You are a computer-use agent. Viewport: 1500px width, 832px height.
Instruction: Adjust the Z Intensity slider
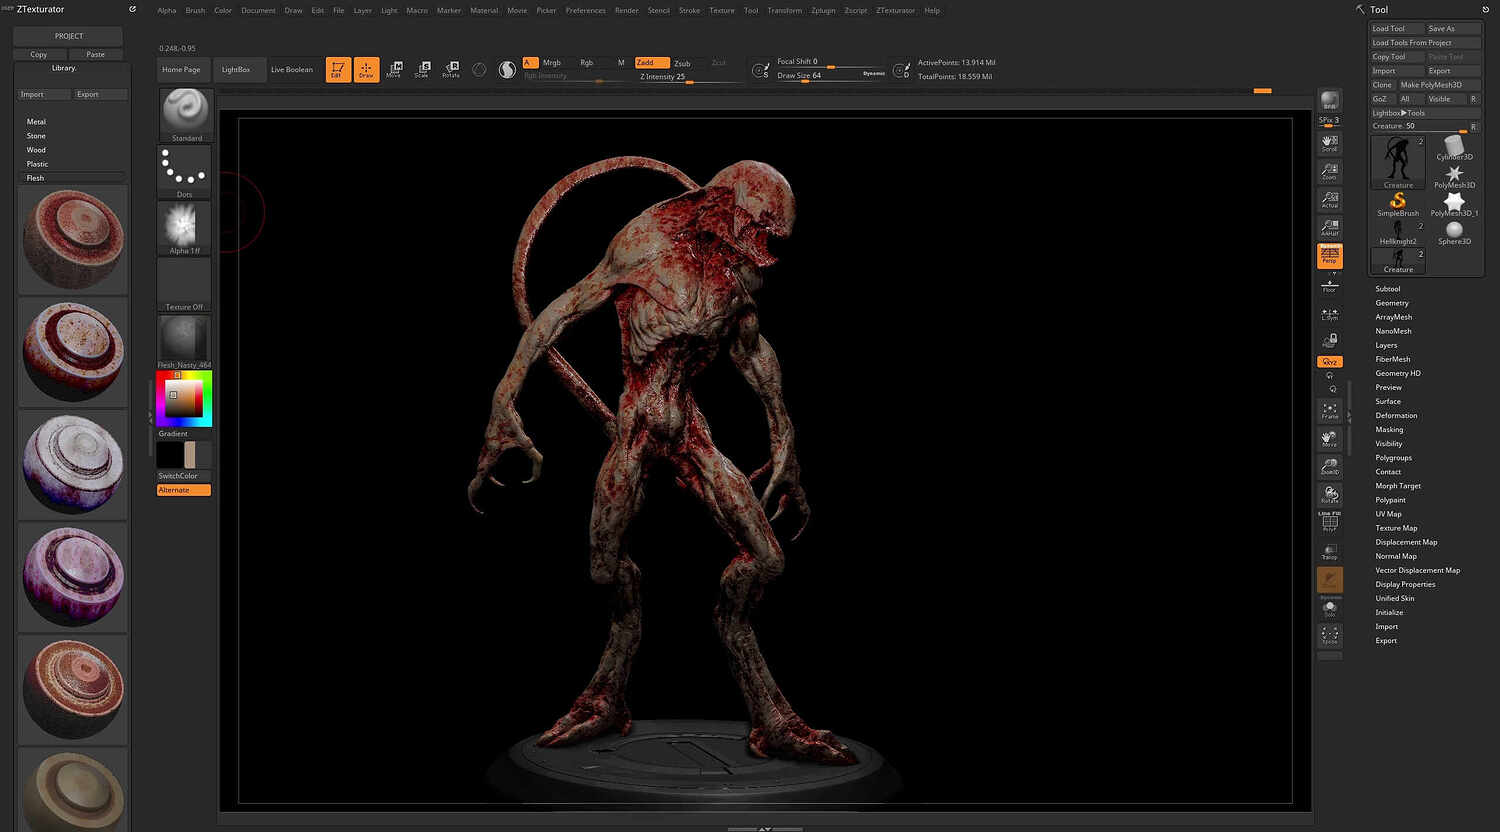(660, 76)
